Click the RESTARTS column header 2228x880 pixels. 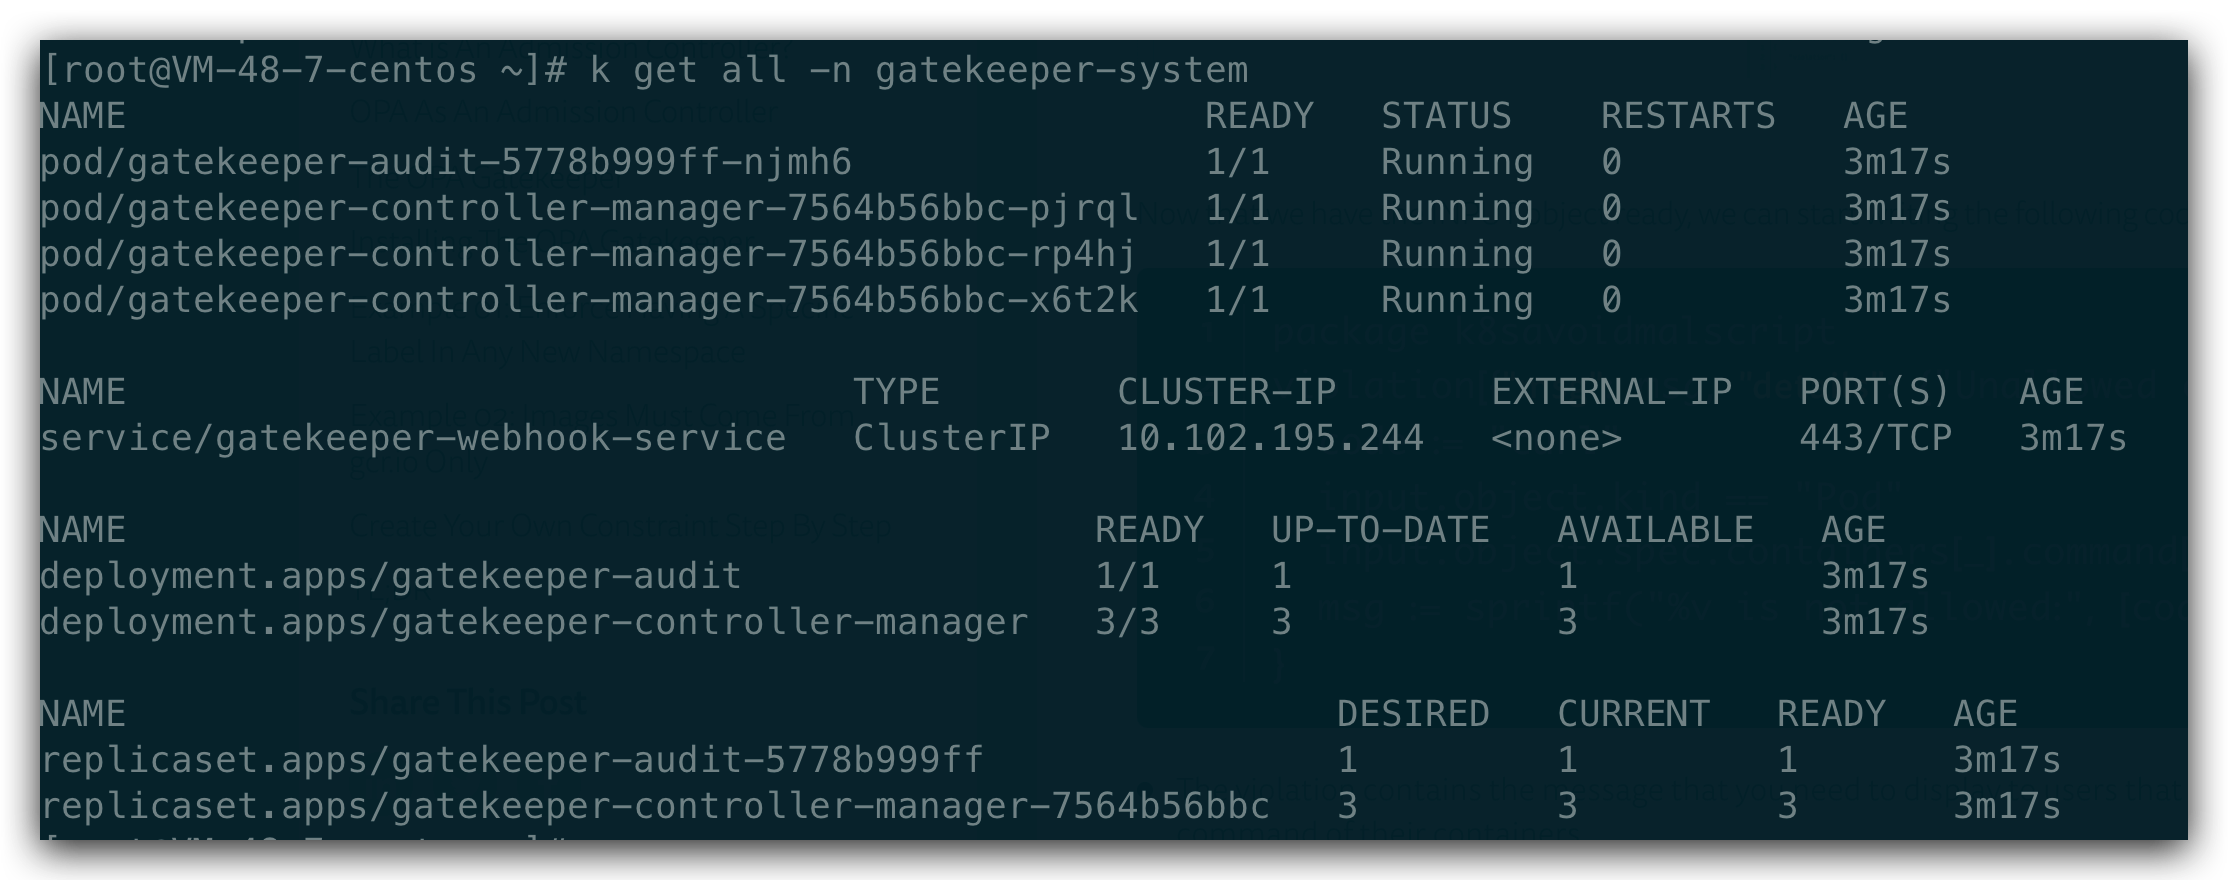[x=1688, y=116]
